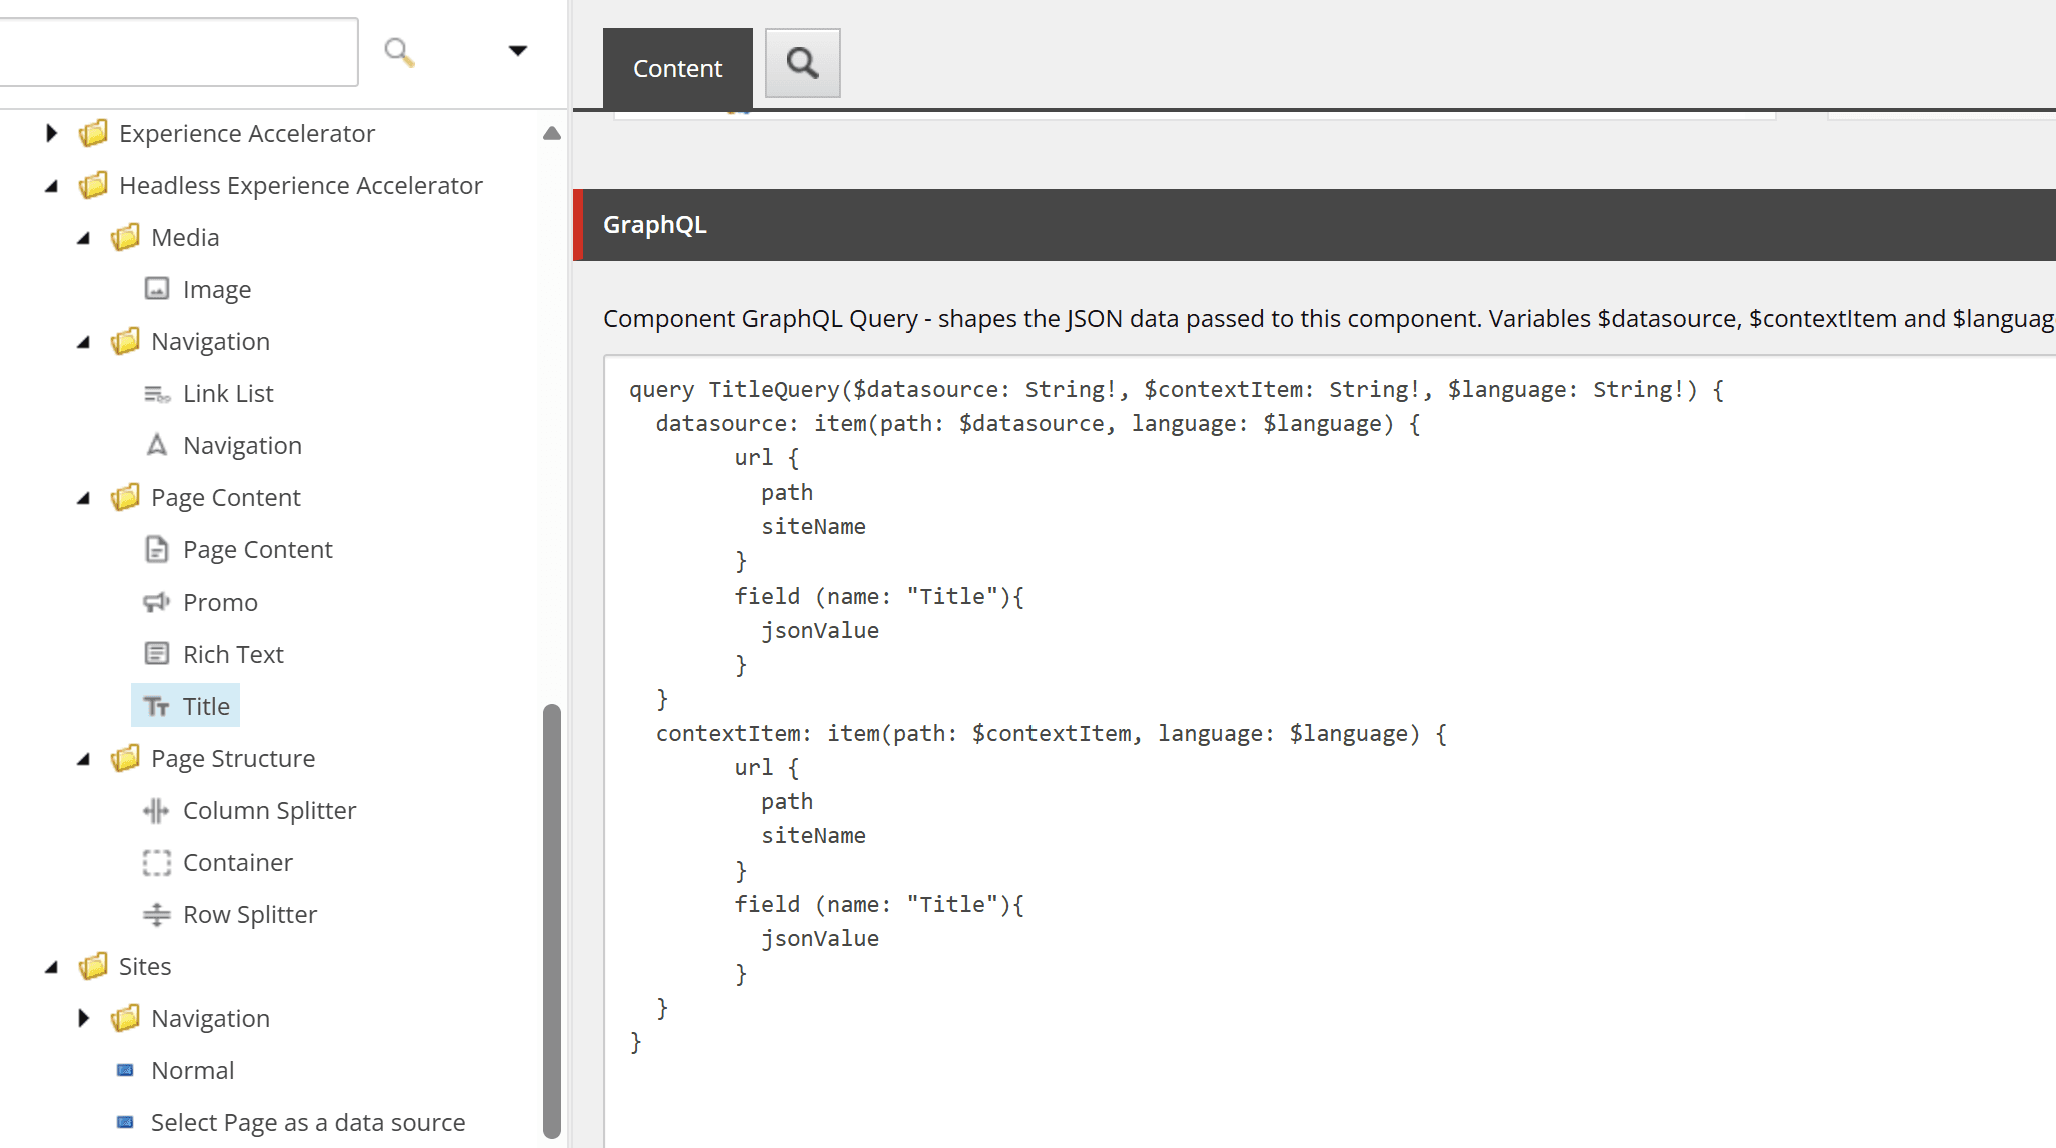Click the Title rendering Tt icon

click(157, 707)
